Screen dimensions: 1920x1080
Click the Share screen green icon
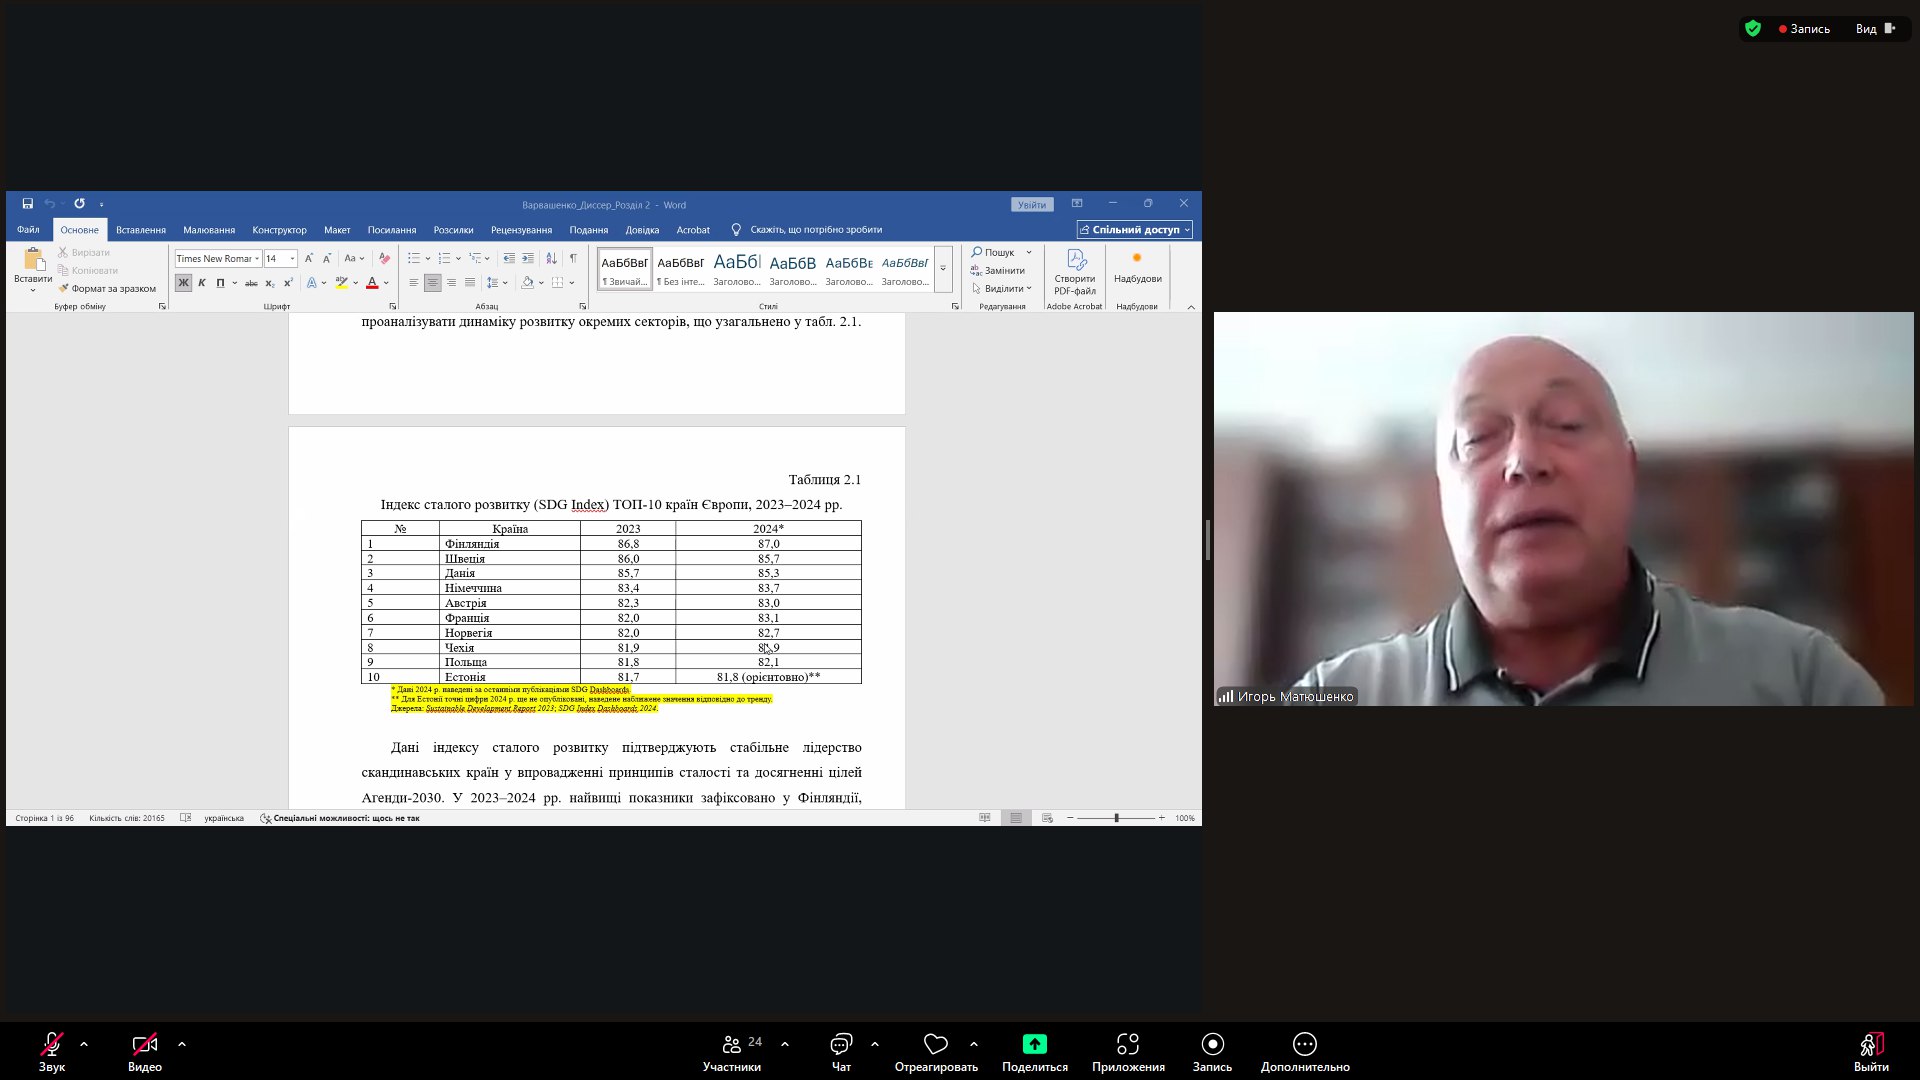(1034, 1044)
